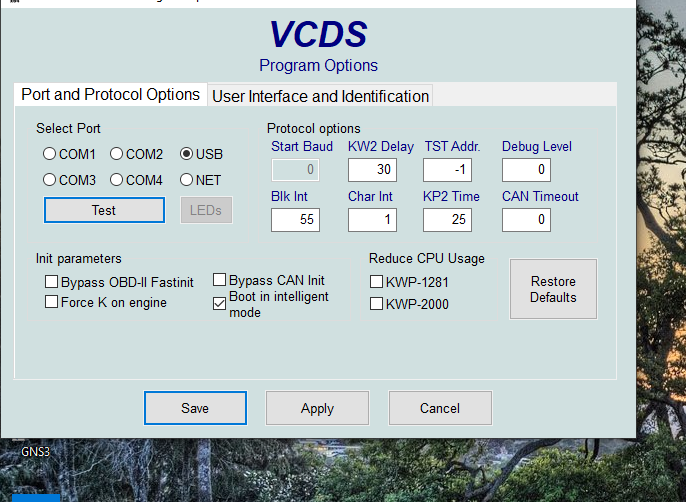The width and height of the screenshot is (686, 502).
Task: Click the Protocol options group label
Action: coord(314,128)
